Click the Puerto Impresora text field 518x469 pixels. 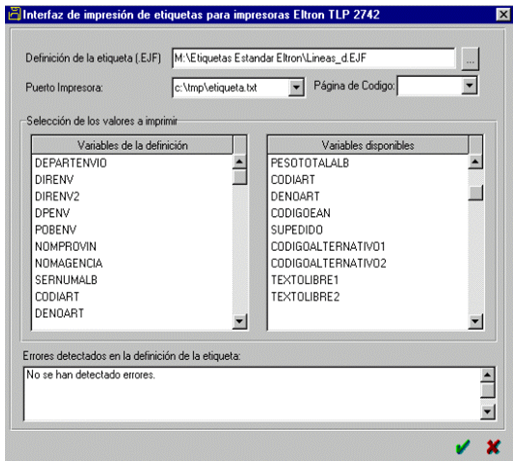pos(231,88)
